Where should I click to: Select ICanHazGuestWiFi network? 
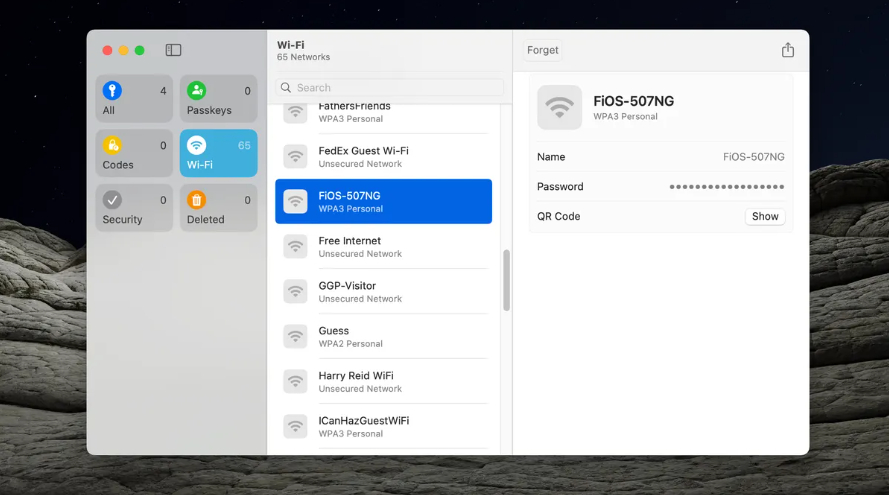tap(383, 427)
